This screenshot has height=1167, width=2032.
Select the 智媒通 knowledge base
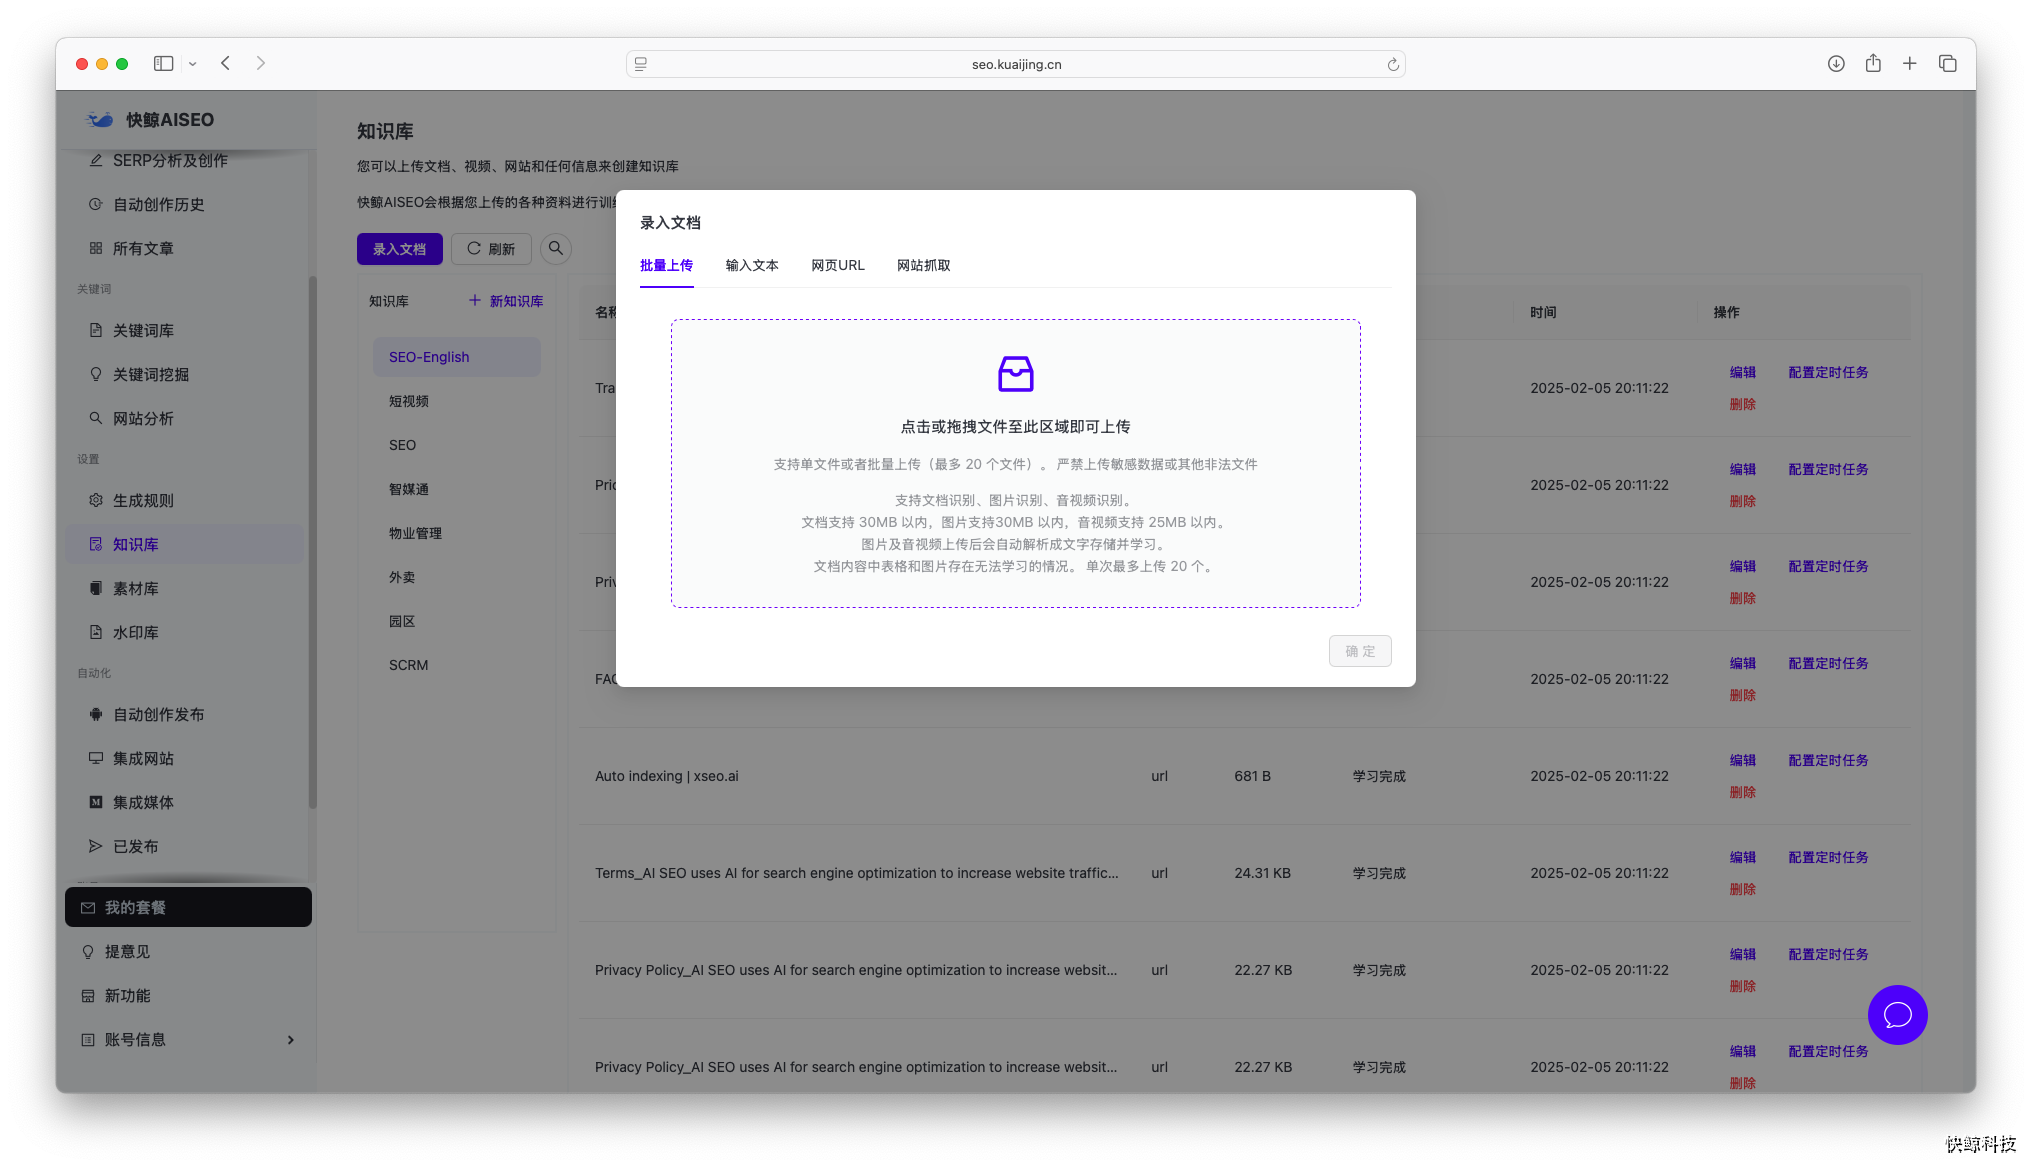(457, 489)
